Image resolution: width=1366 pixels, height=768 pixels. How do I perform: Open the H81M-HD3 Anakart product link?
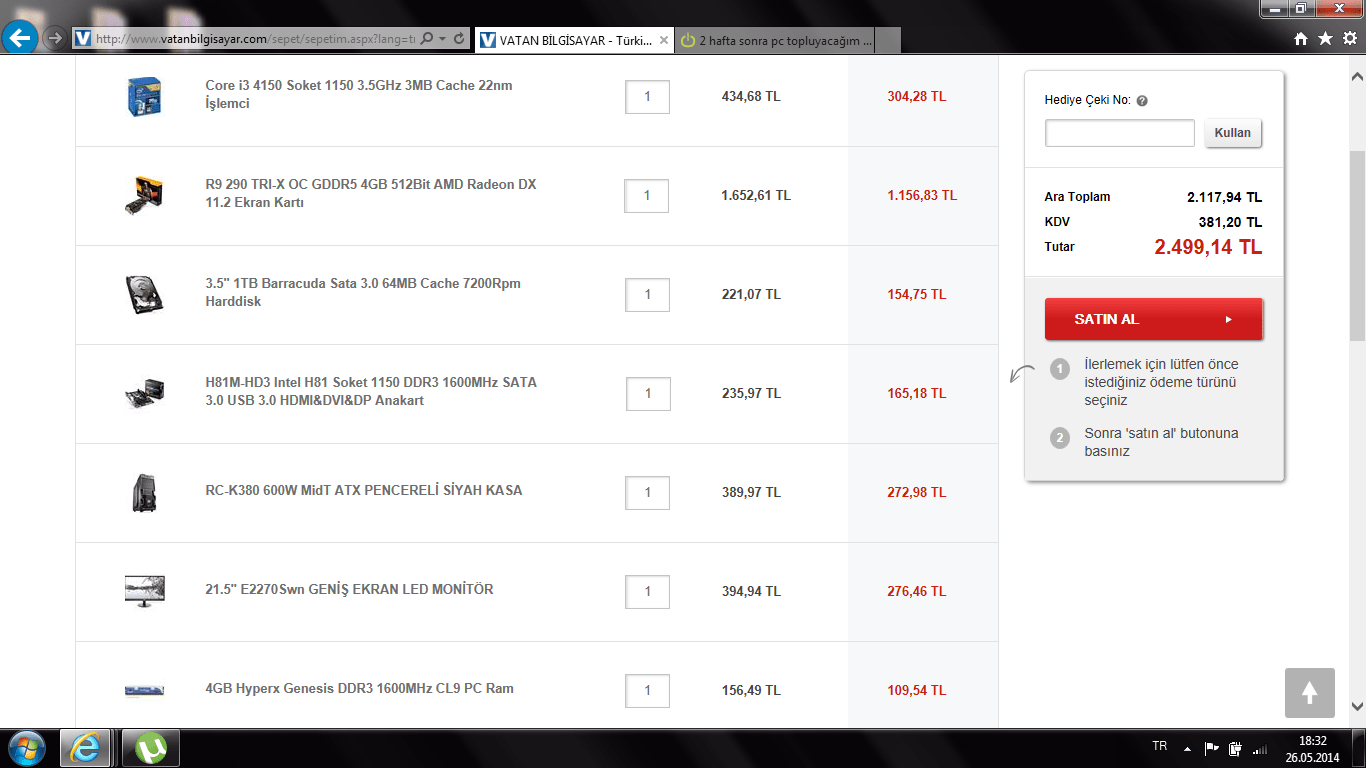tap(371, 391)
